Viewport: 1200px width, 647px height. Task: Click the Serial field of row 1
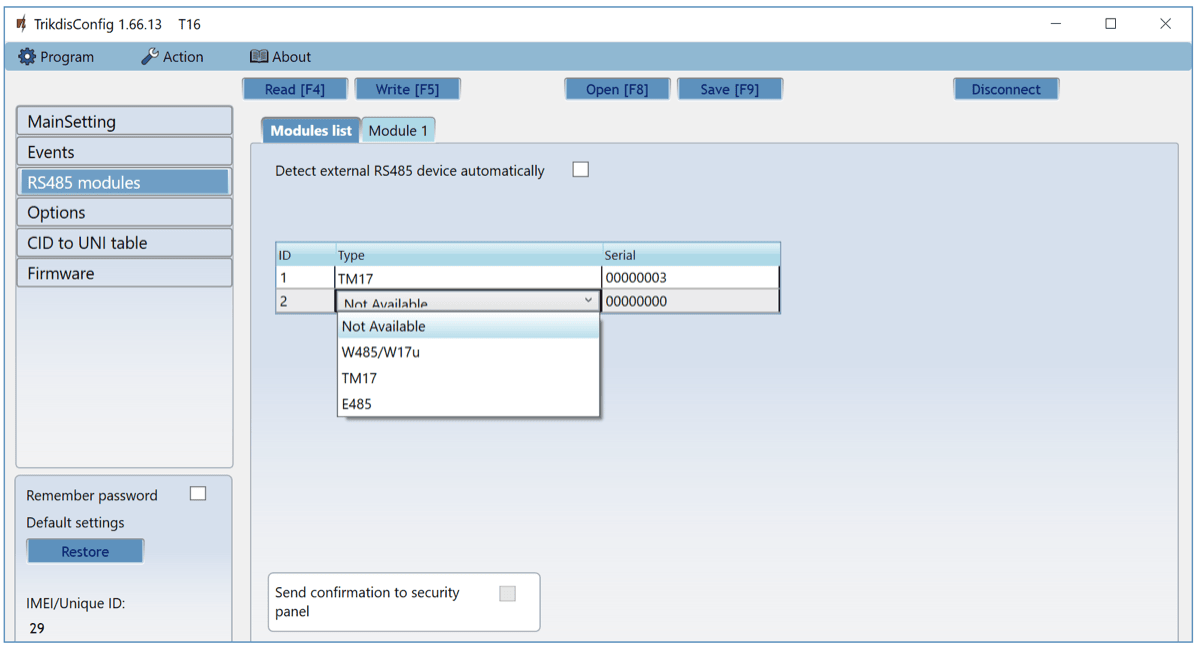pyautogui.click(x=690, y=278)
